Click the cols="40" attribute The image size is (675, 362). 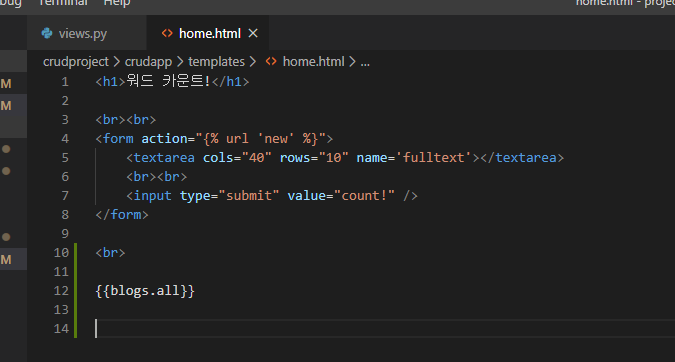coord(237,158)
